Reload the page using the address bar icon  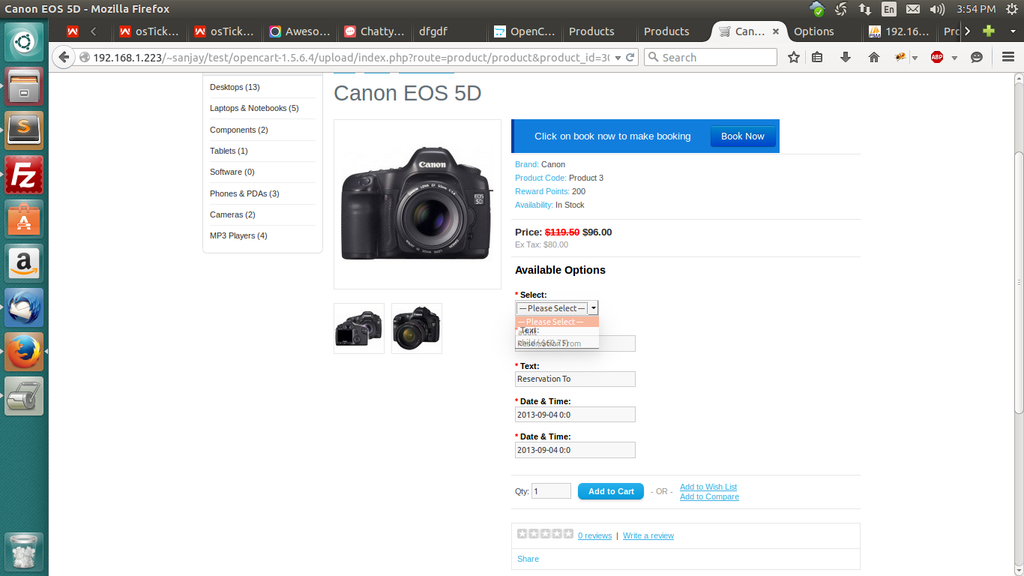[631, 57]
